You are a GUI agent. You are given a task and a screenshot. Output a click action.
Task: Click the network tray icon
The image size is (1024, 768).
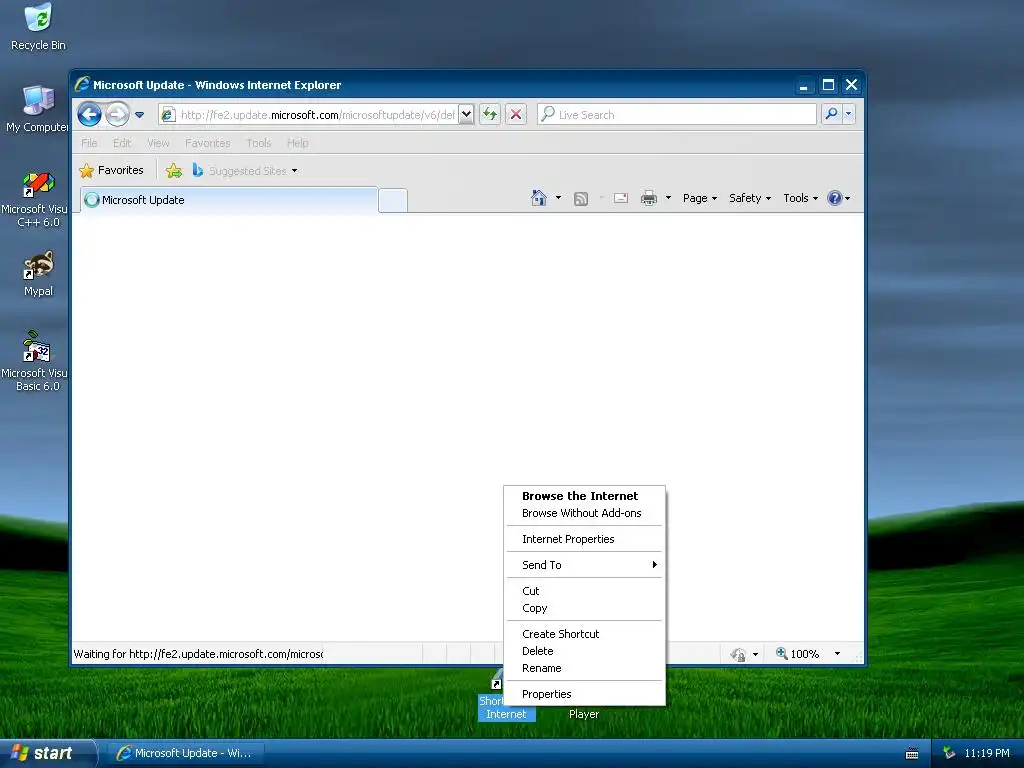coord(948,753)
